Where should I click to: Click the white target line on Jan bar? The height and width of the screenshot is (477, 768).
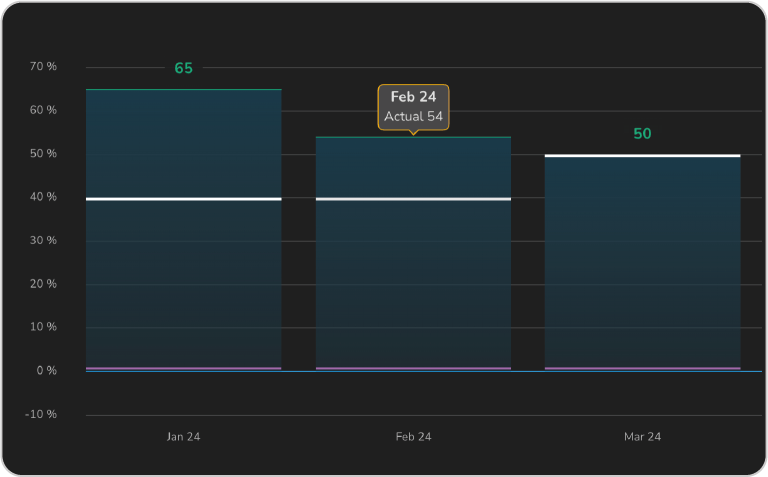(183, 199)
